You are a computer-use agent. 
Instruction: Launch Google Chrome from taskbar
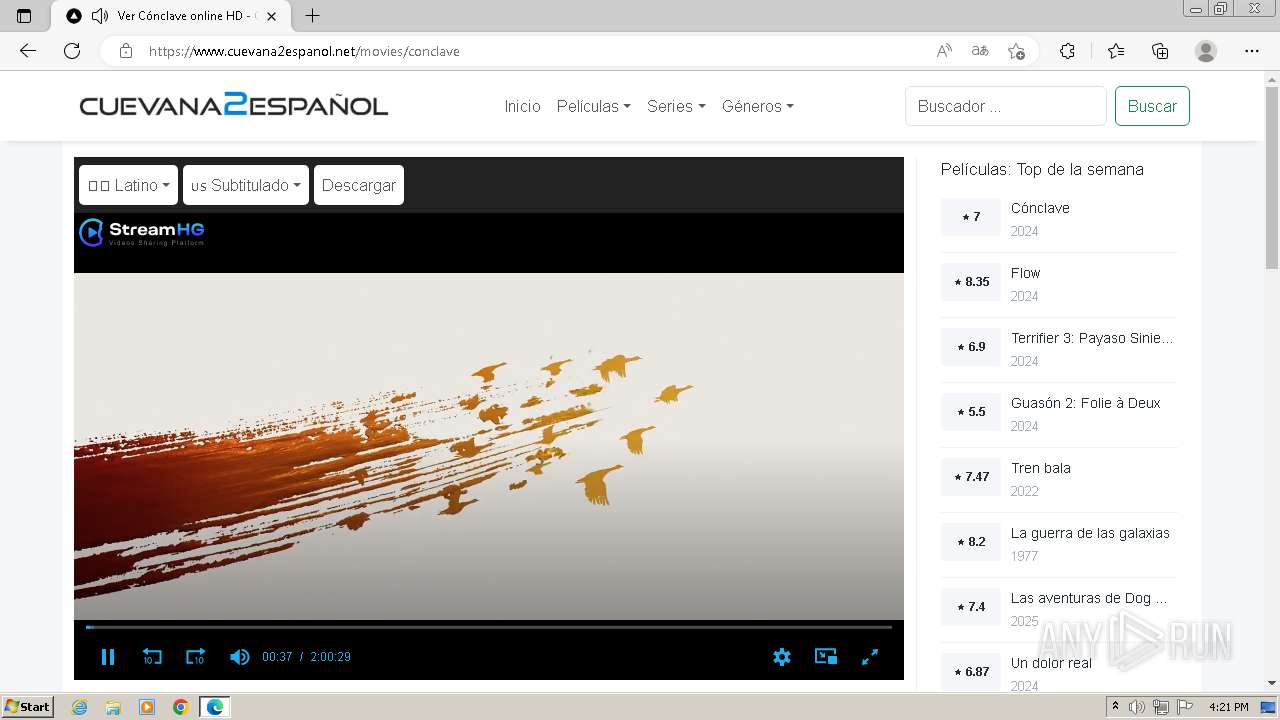point(181,707)
